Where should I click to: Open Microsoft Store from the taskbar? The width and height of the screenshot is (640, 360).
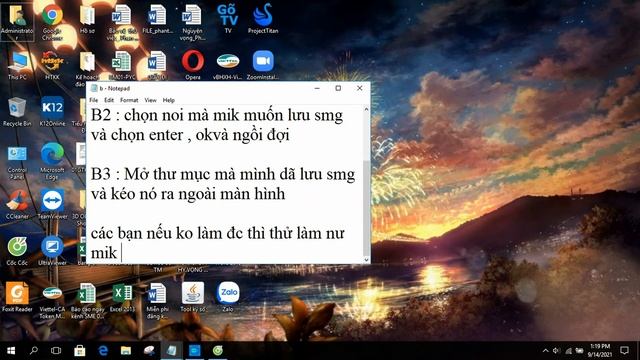(x=80, y=351)
